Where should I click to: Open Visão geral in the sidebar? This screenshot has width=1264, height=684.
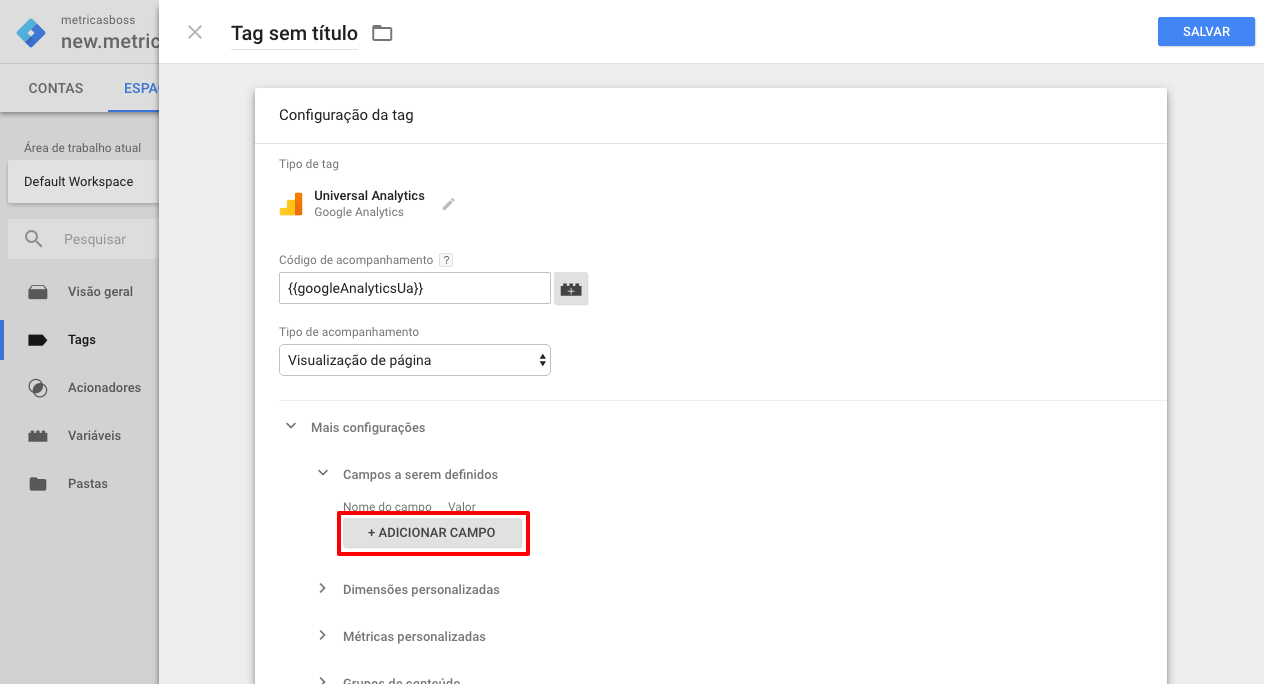[x=100, y=292]
